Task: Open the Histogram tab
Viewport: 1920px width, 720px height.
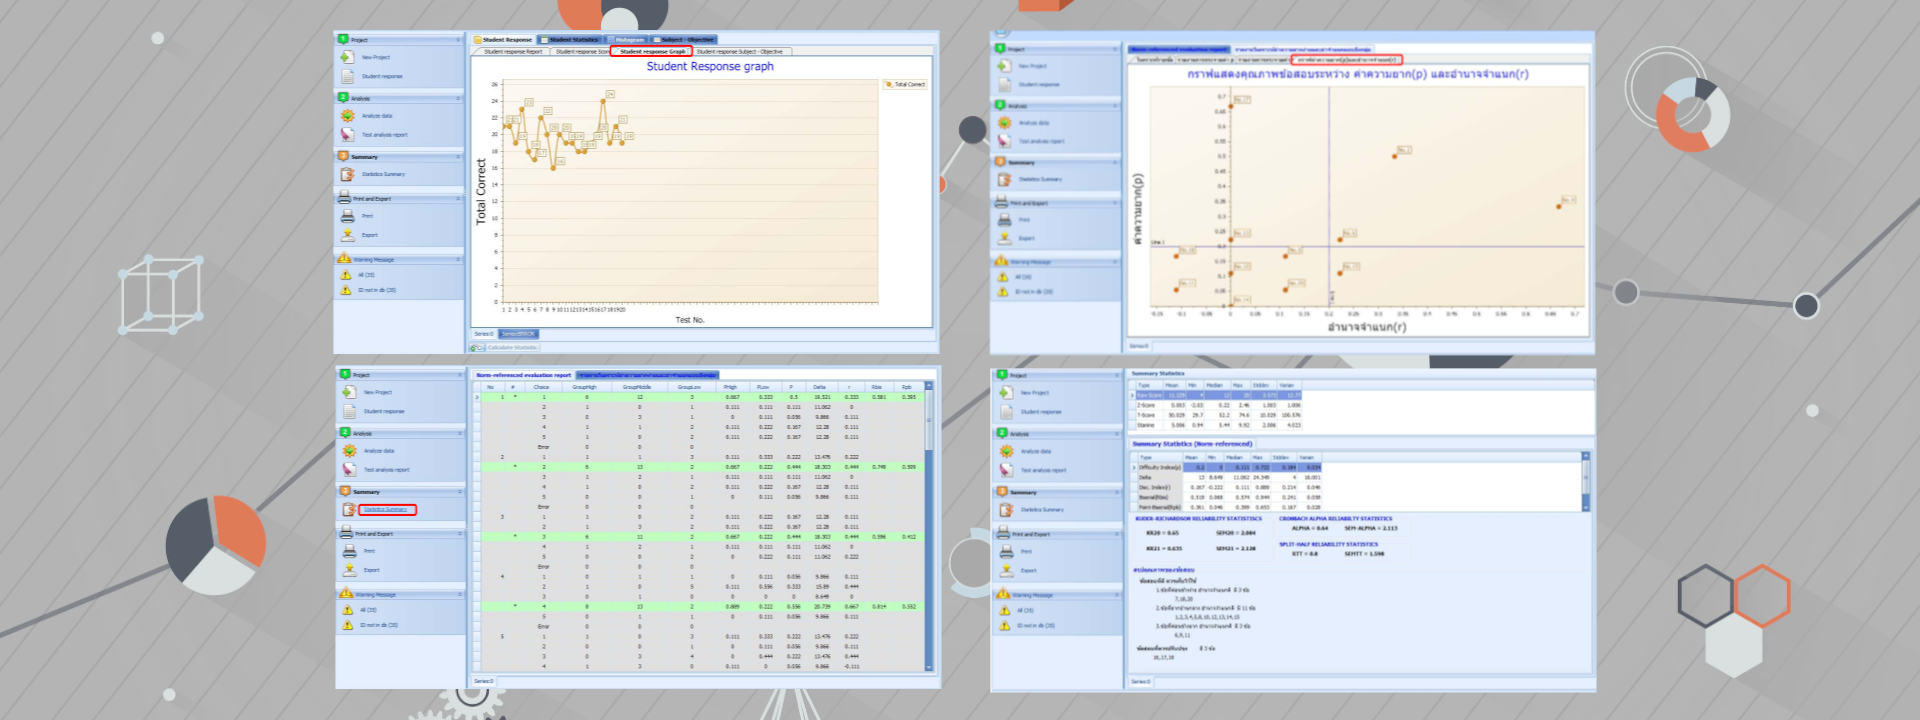Action: click(x=626, y=40)
